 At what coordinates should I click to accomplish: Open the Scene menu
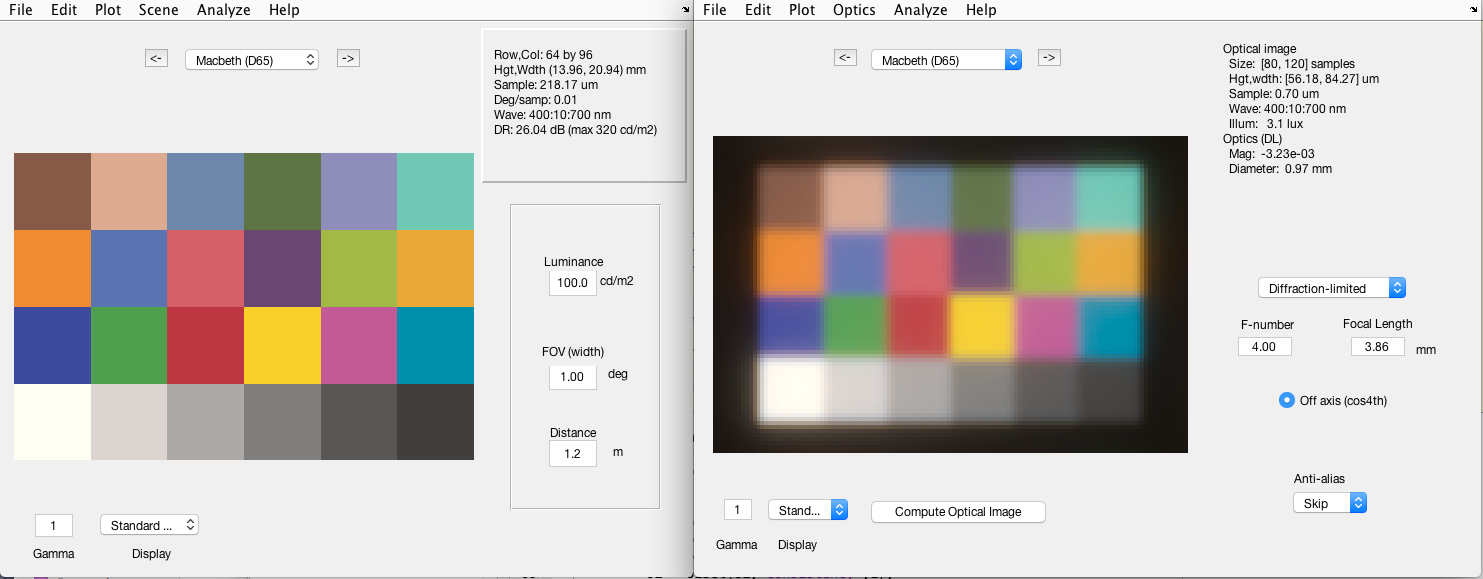[x=158, y=10]
